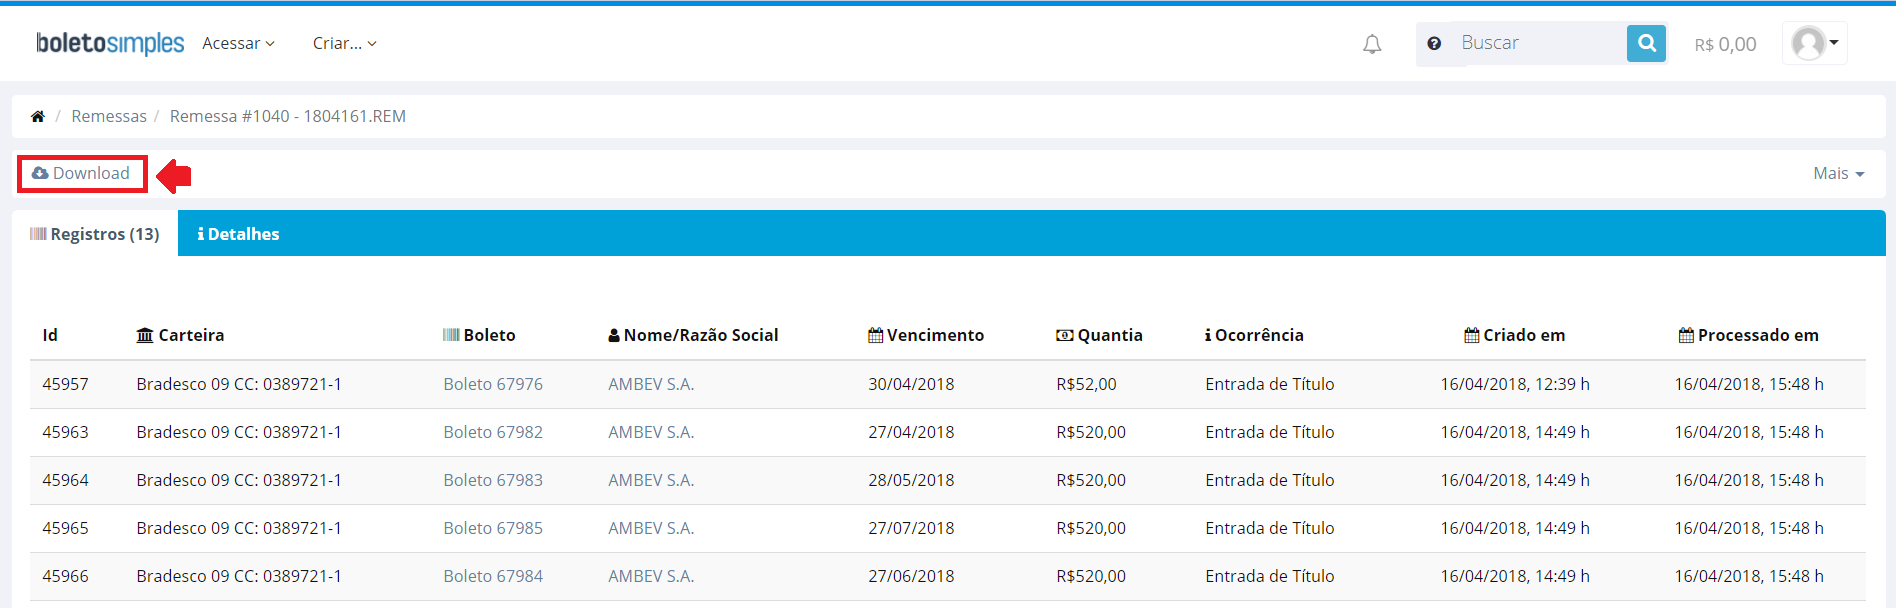Open the user avatar menu
Screen dimensions: 1896x608
click(1814, 43)
